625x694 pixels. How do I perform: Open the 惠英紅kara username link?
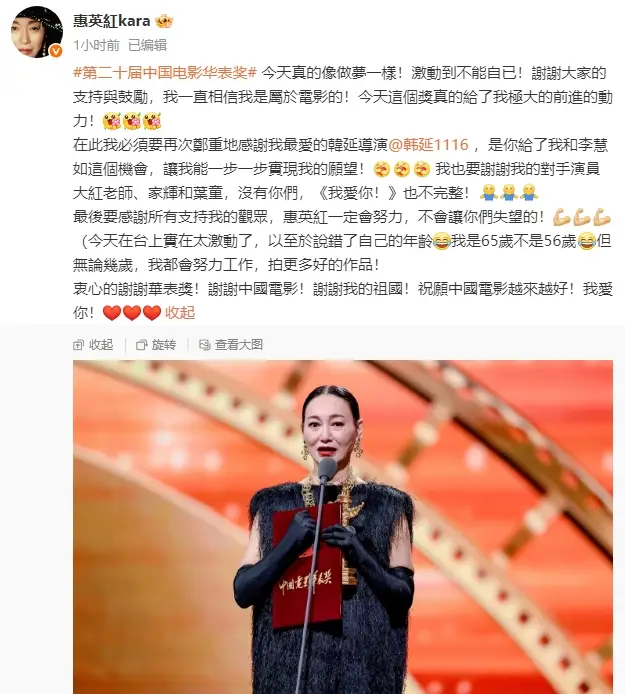(x=112, y=21)
